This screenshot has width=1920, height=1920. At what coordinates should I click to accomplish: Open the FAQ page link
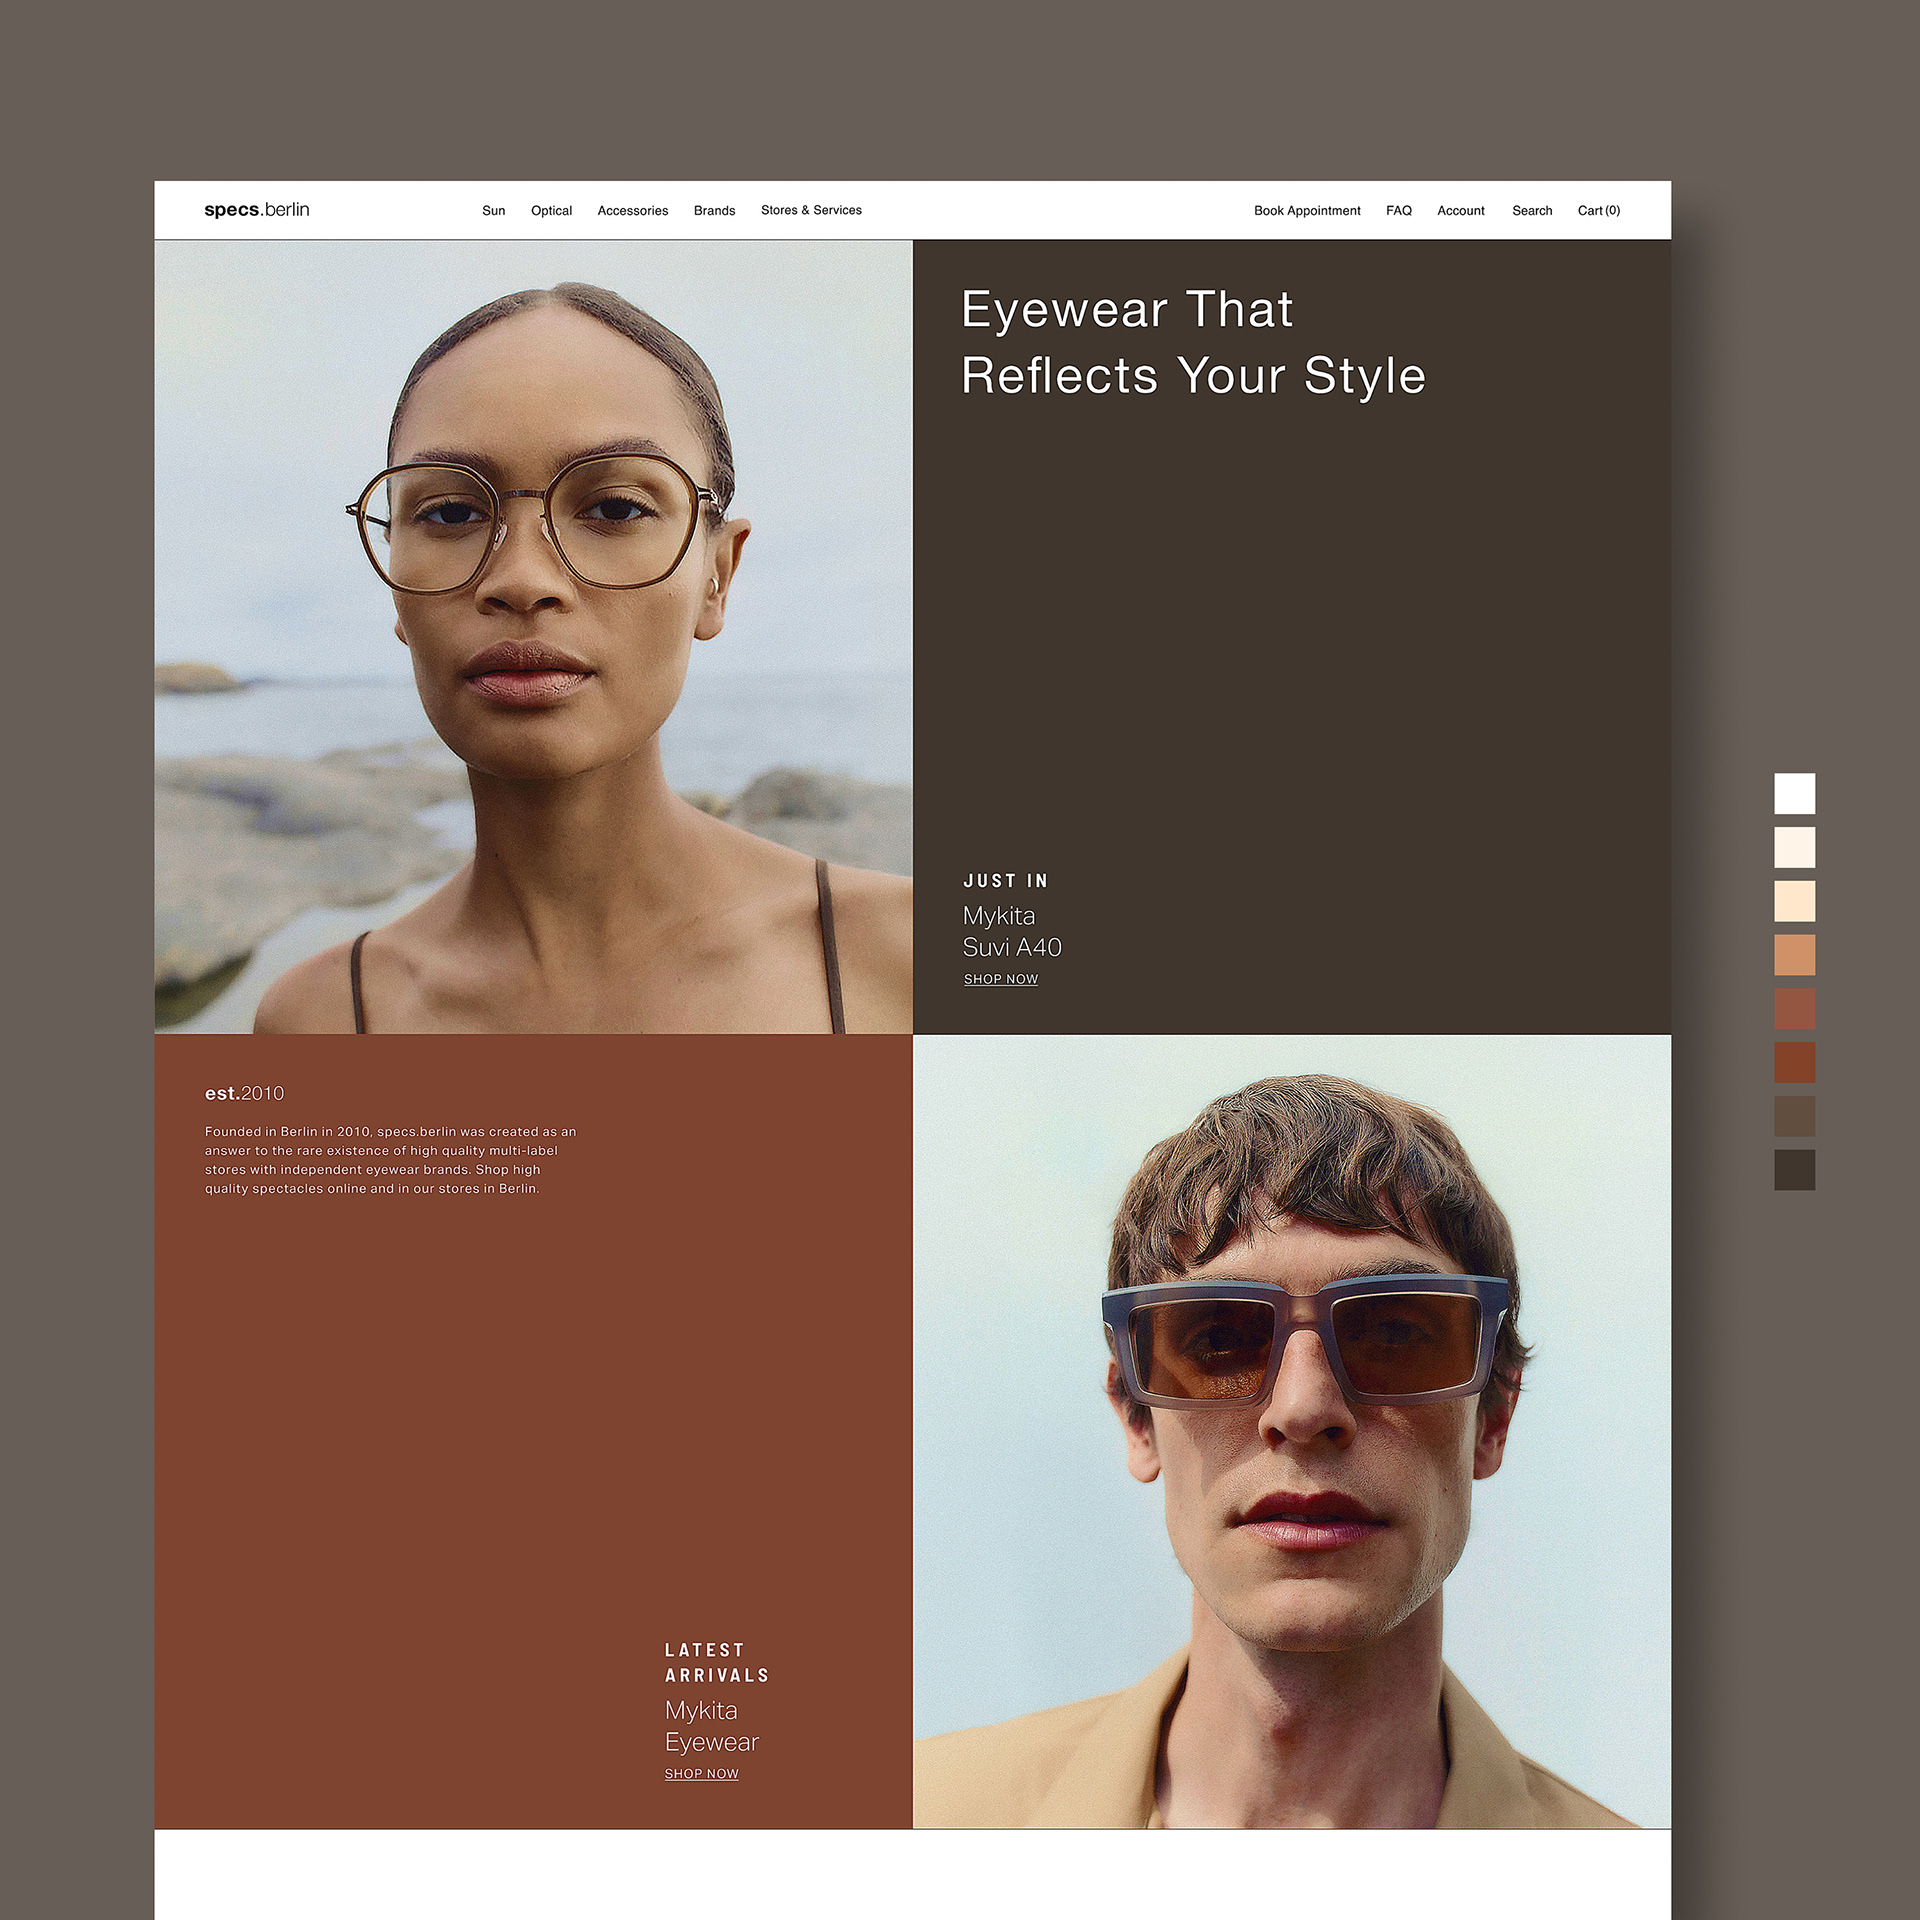click(x=1398, y=211)
